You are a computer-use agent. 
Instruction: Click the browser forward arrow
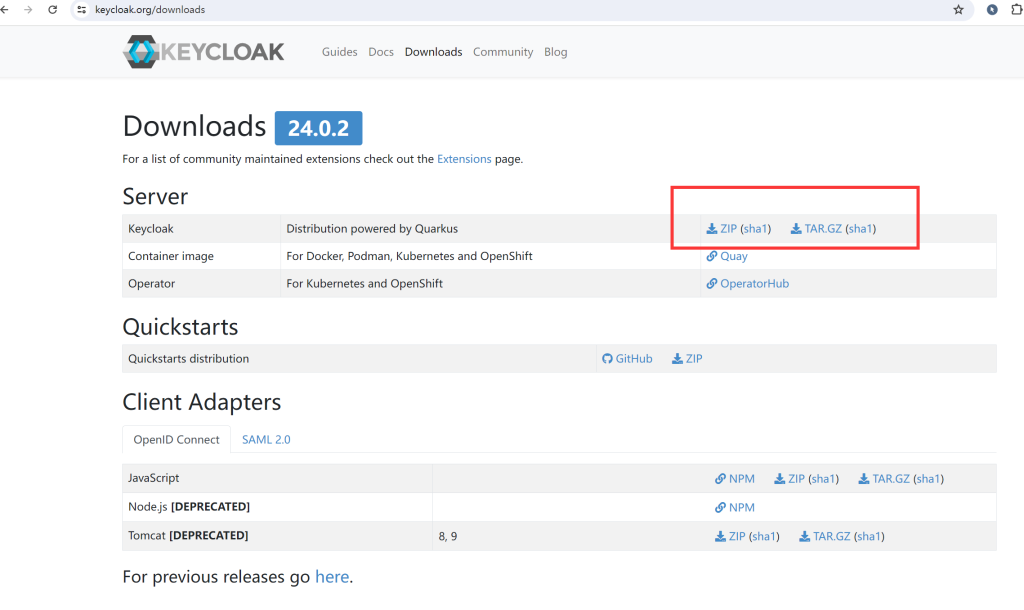[x=28, y=10]
